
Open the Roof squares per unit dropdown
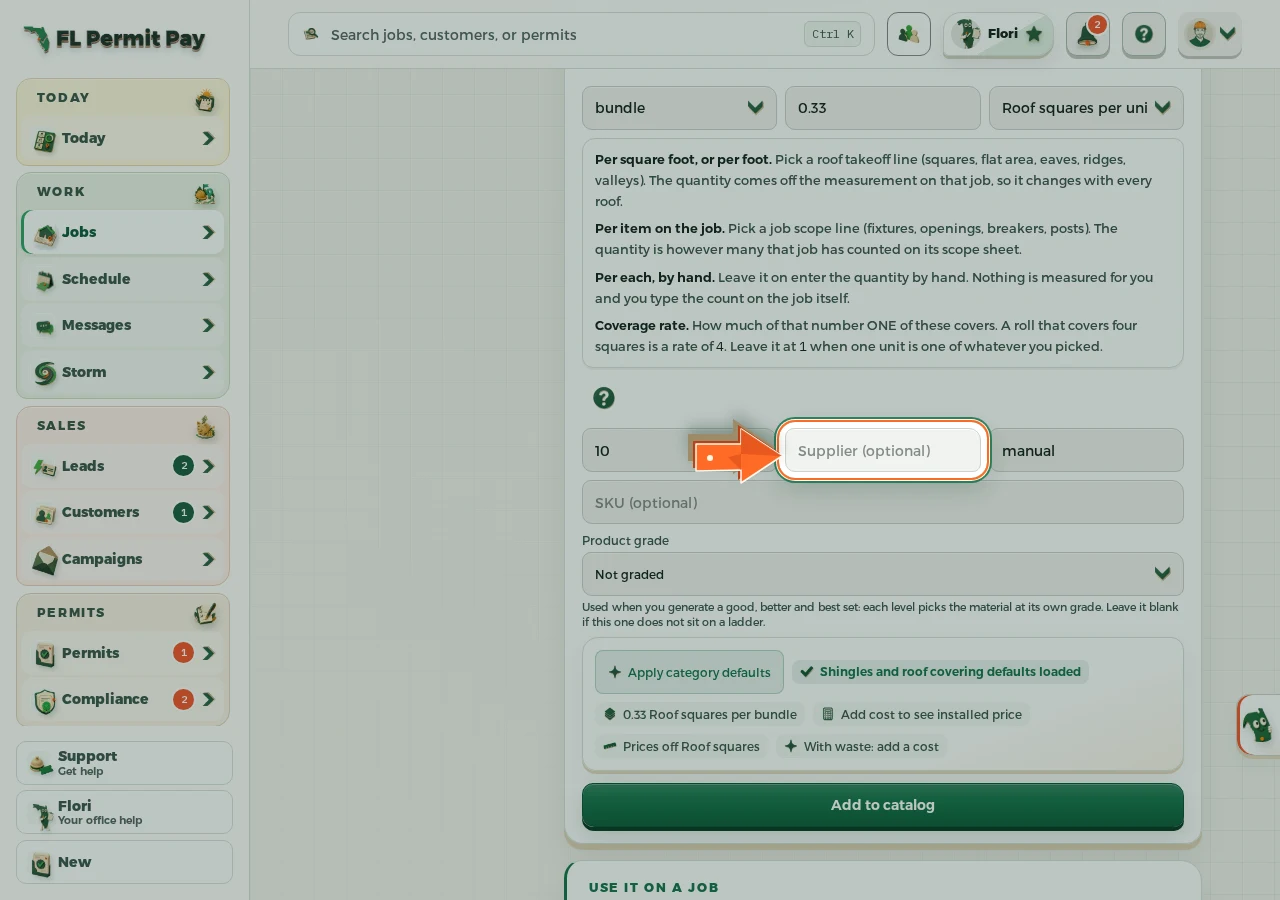(1086, 108)
